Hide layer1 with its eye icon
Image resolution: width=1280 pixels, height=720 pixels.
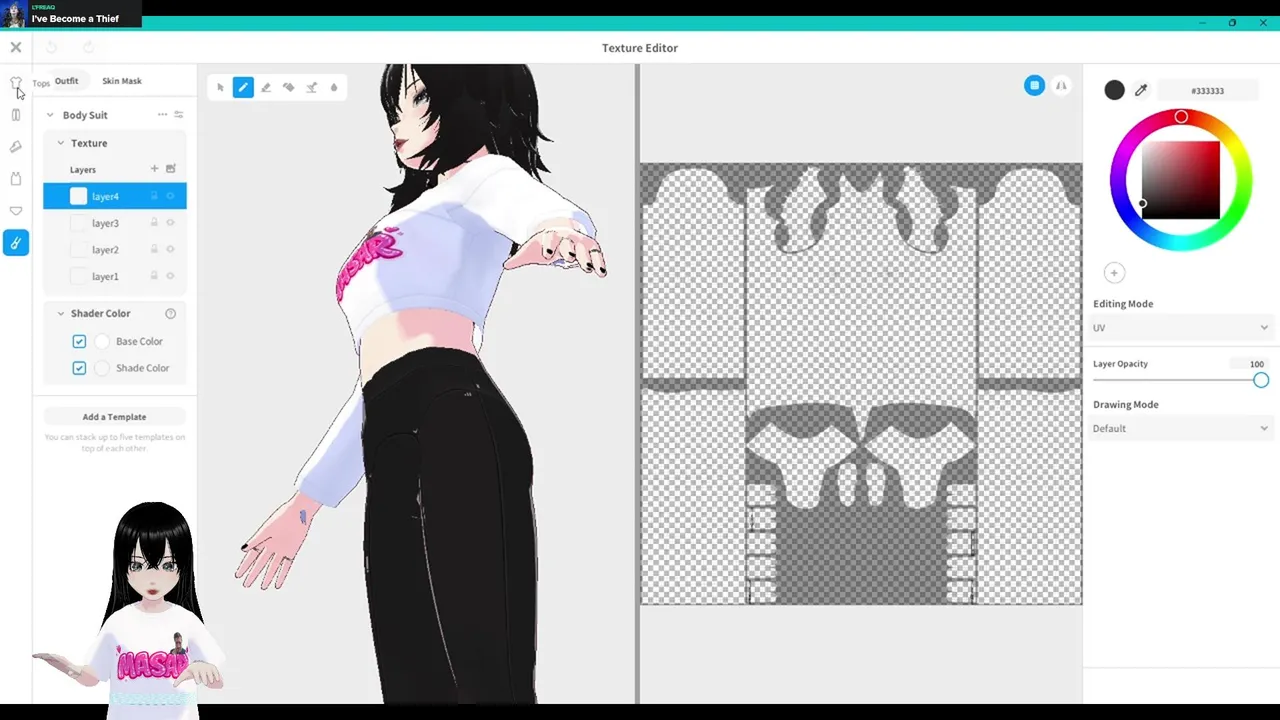171,276
